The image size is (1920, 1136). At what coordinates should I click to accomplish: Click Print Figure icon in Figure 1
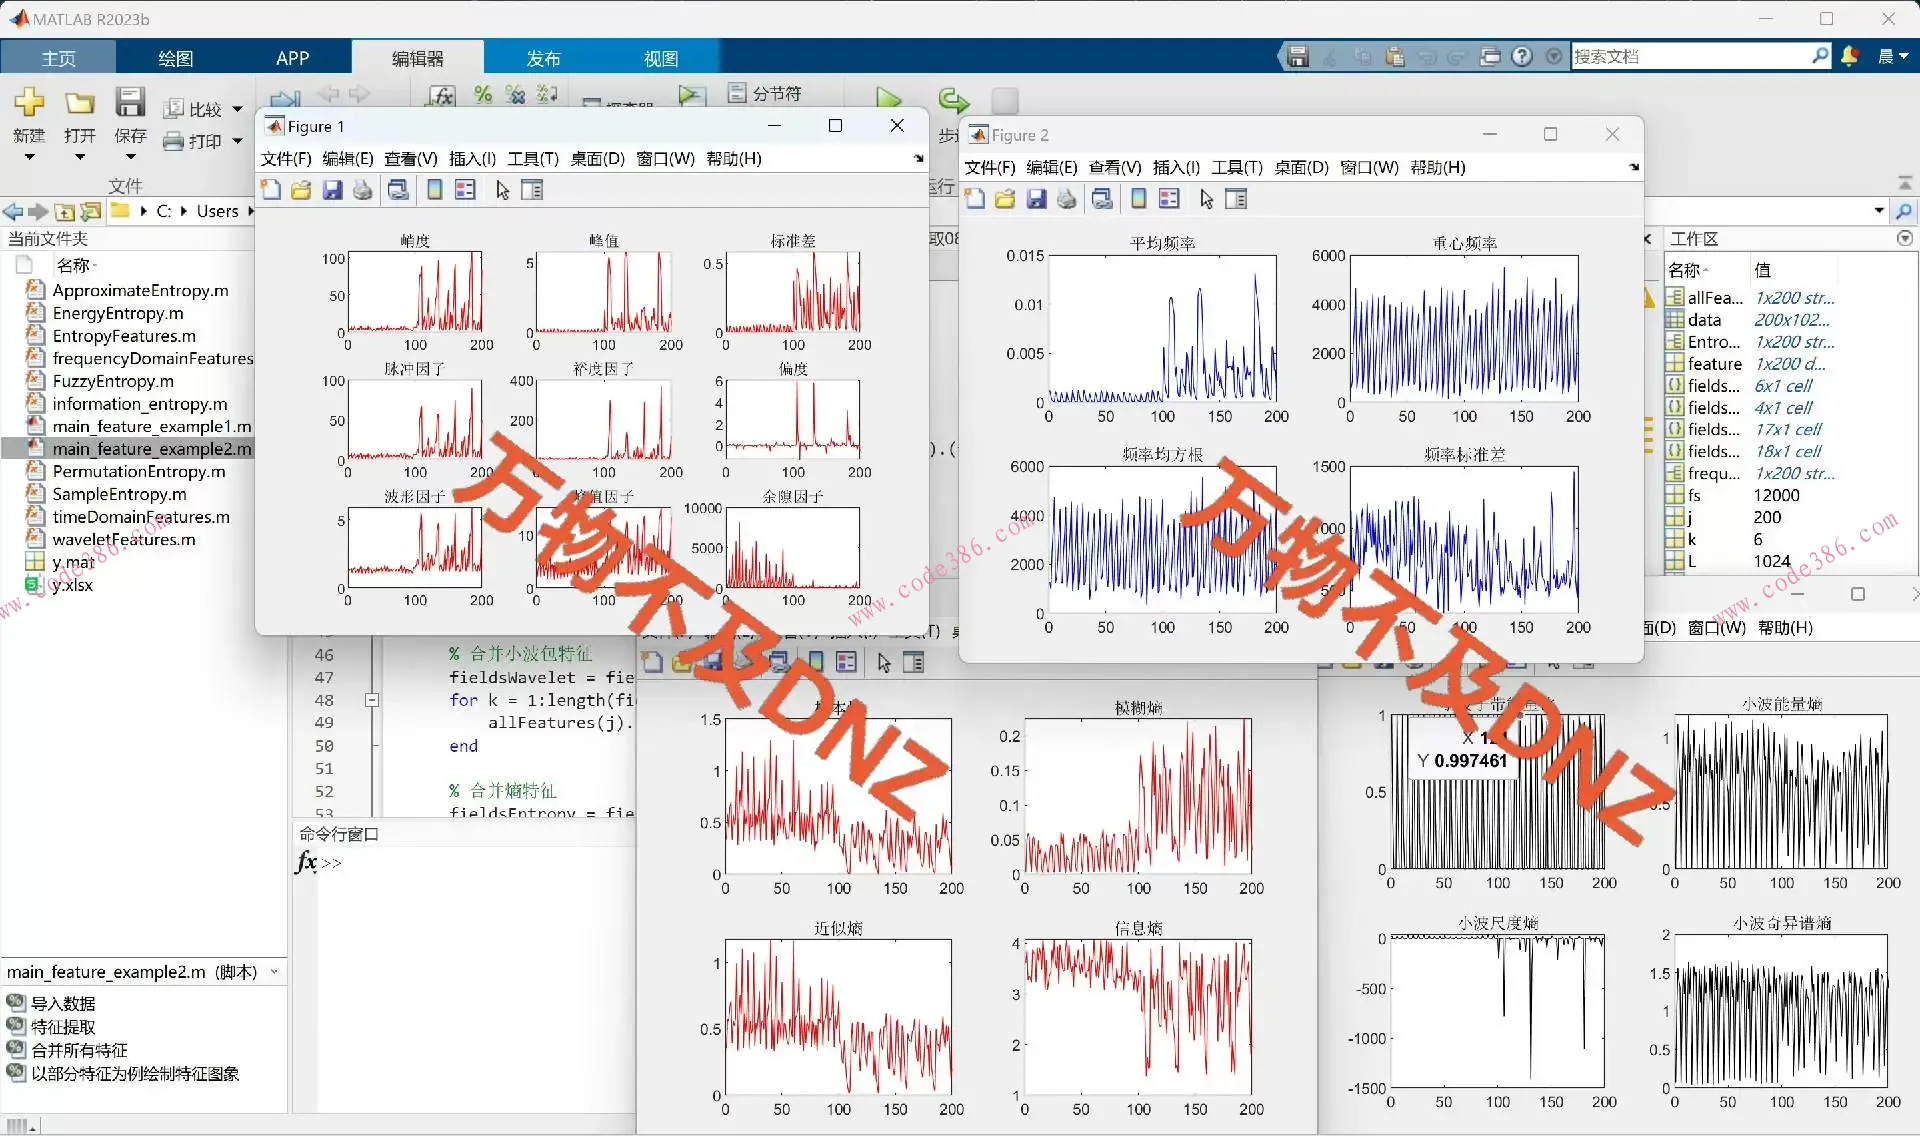(x=363, y=190)
